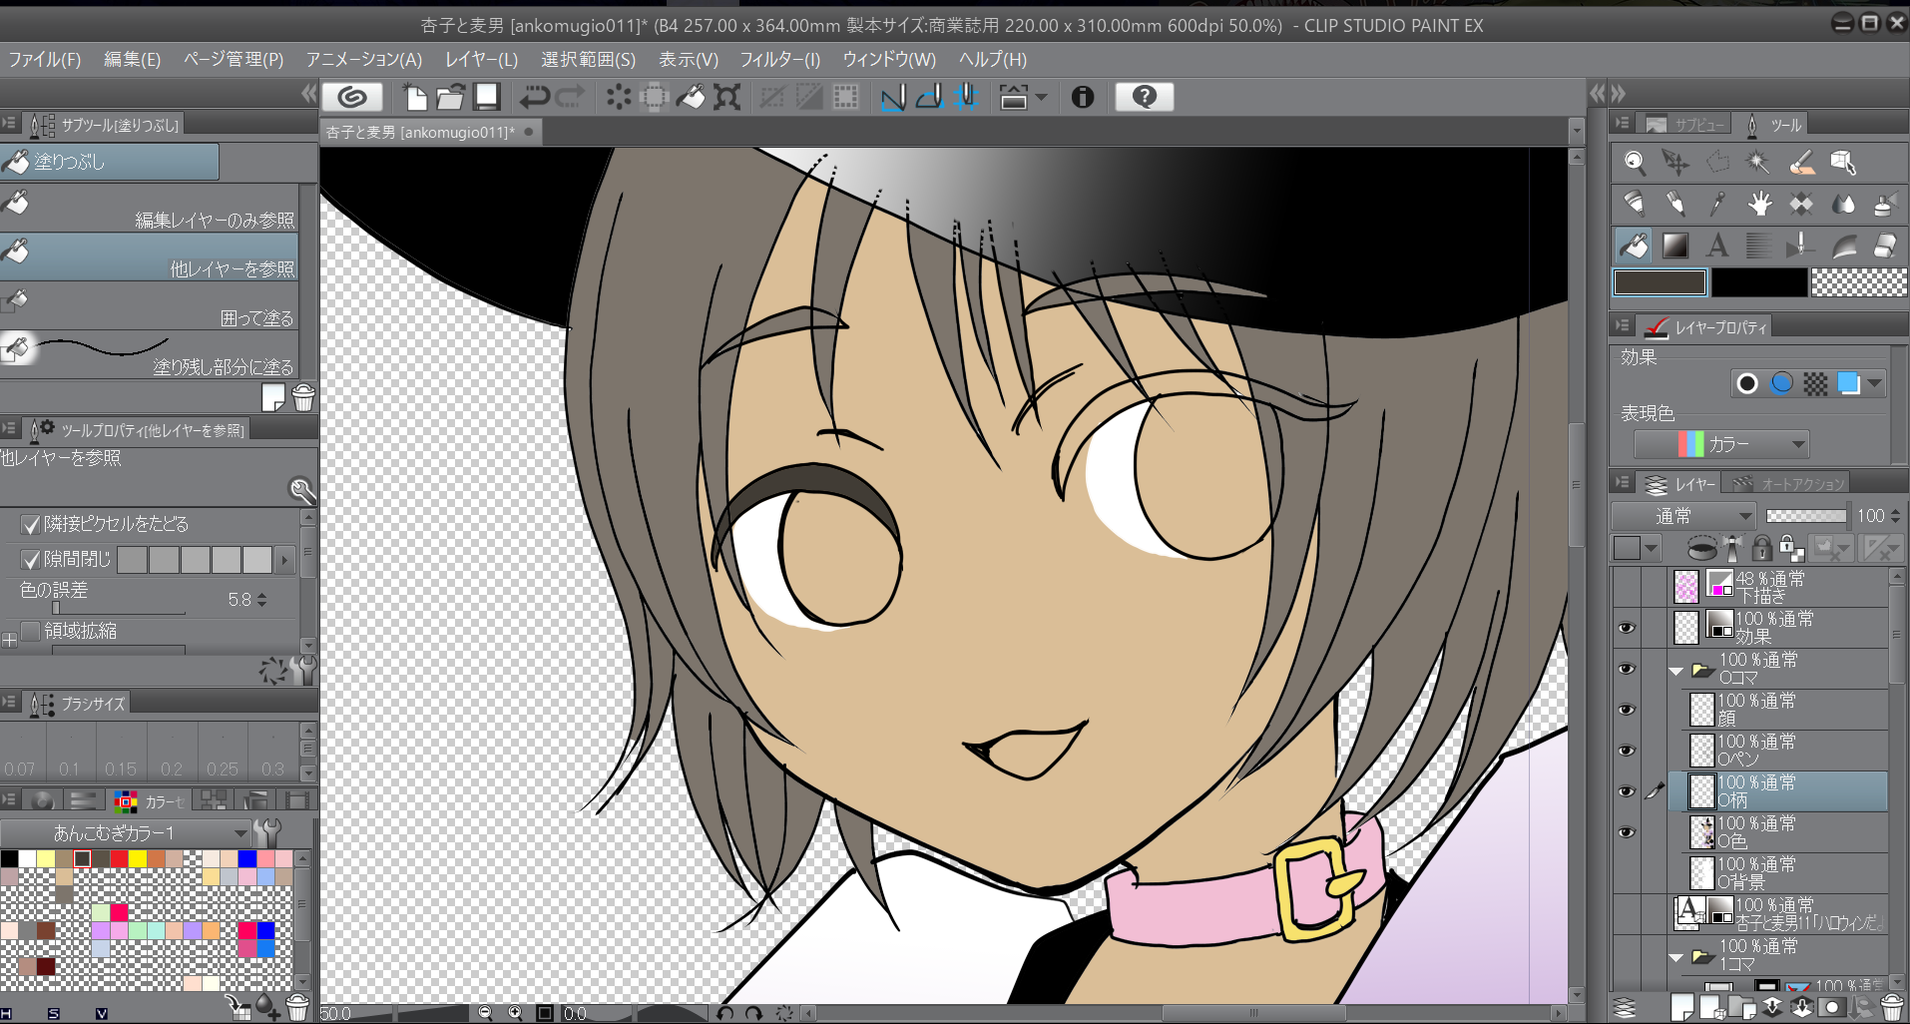
Task: Select the 塗り残し部分に塗る sub tool
Action: click(x=149, y=355)
